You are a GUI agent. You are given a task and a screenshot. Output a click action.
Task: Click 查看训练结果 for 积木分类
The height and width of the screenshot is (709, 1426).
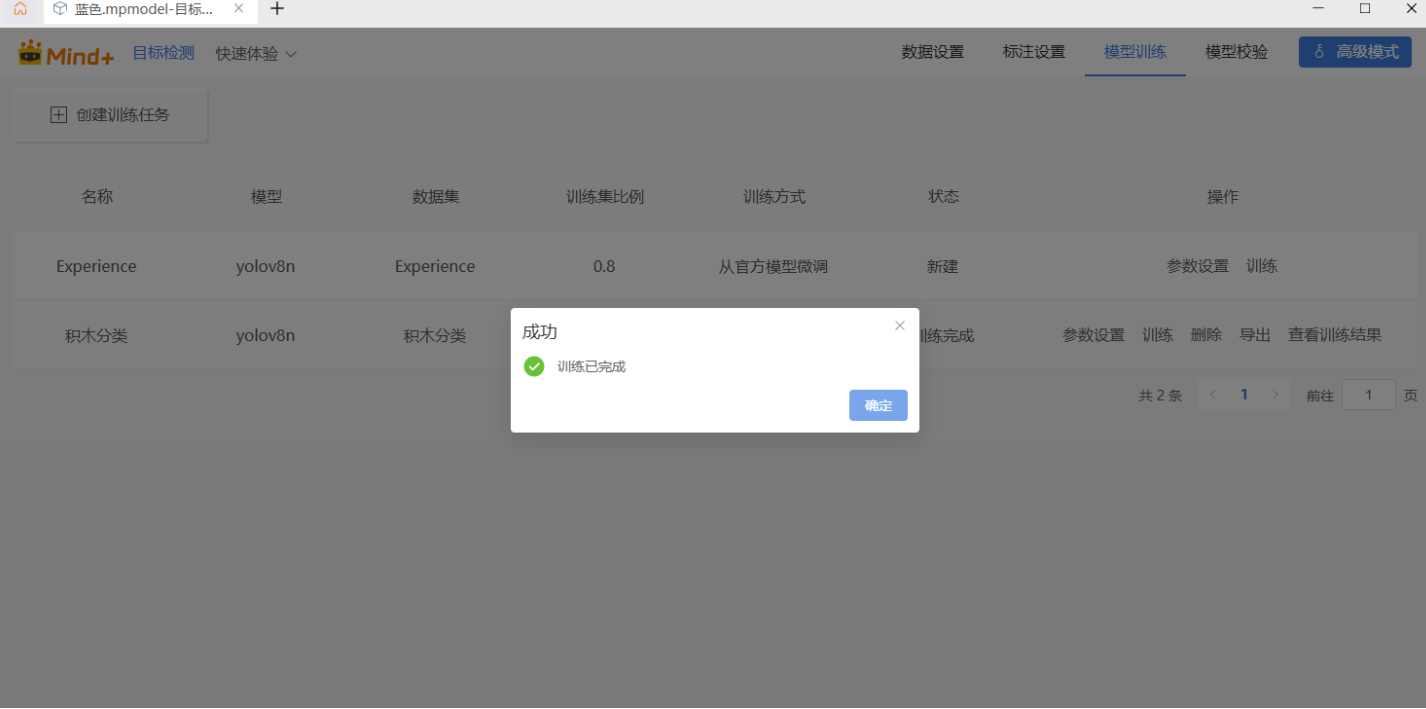[x=1334, y=336]
